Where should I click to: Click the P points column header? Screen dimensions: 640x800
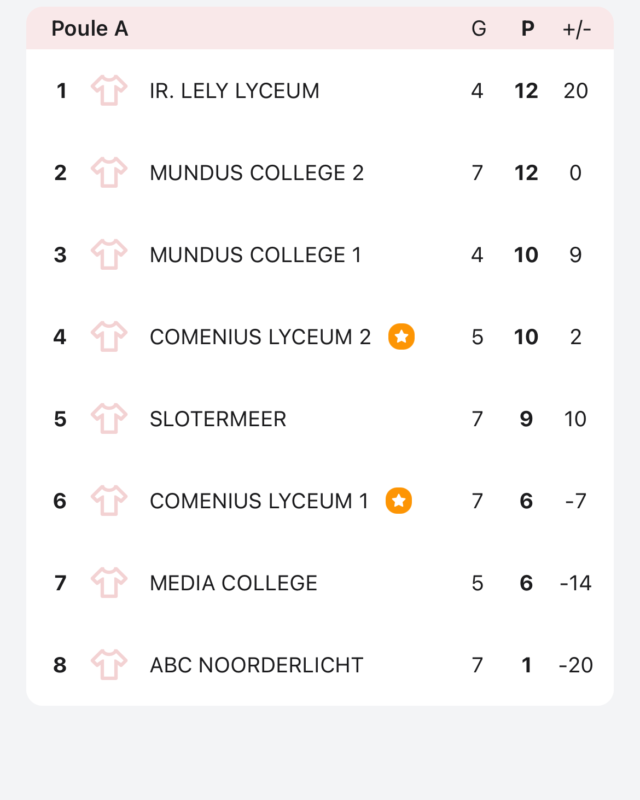click(528, 29)
